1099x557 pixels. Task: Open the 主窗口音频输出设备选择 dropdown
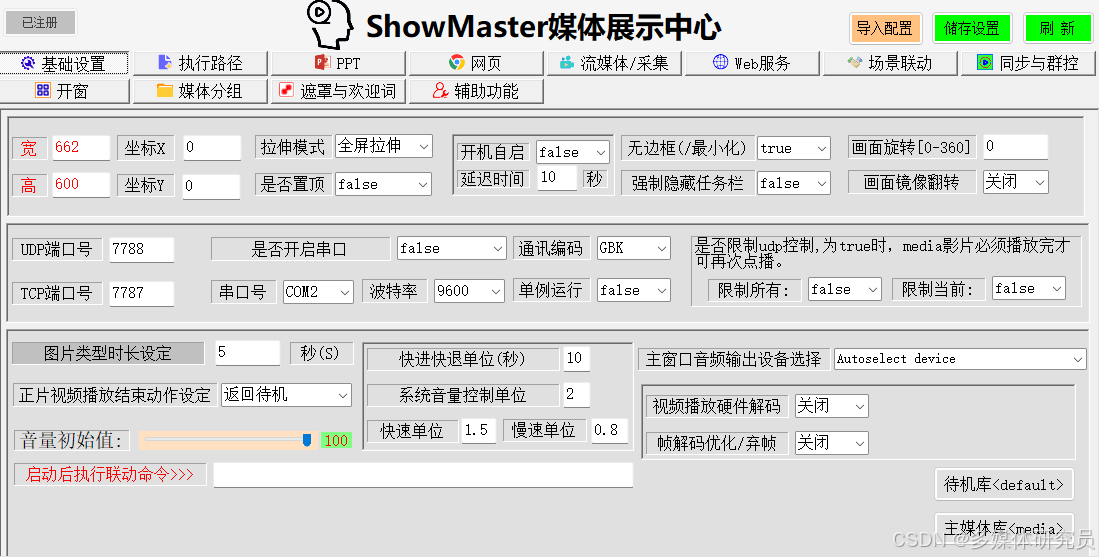click(x=960, y=359)
